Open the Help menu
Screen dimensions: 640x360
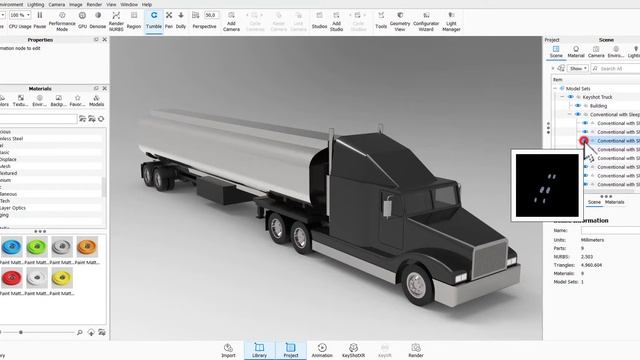click(147, 4)
